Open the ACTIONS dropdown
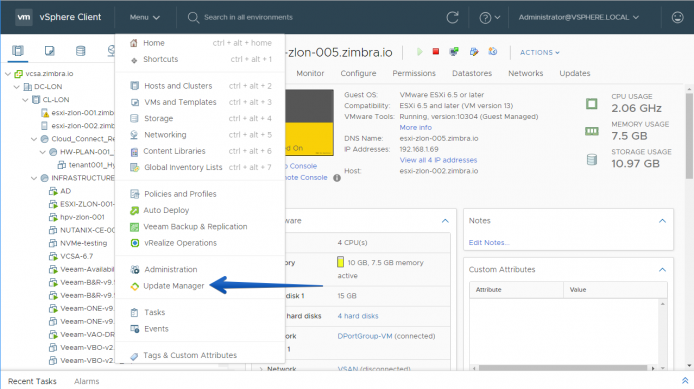This screenshot has width=694, height=389. pyautogui.click(x=540, y=52)
